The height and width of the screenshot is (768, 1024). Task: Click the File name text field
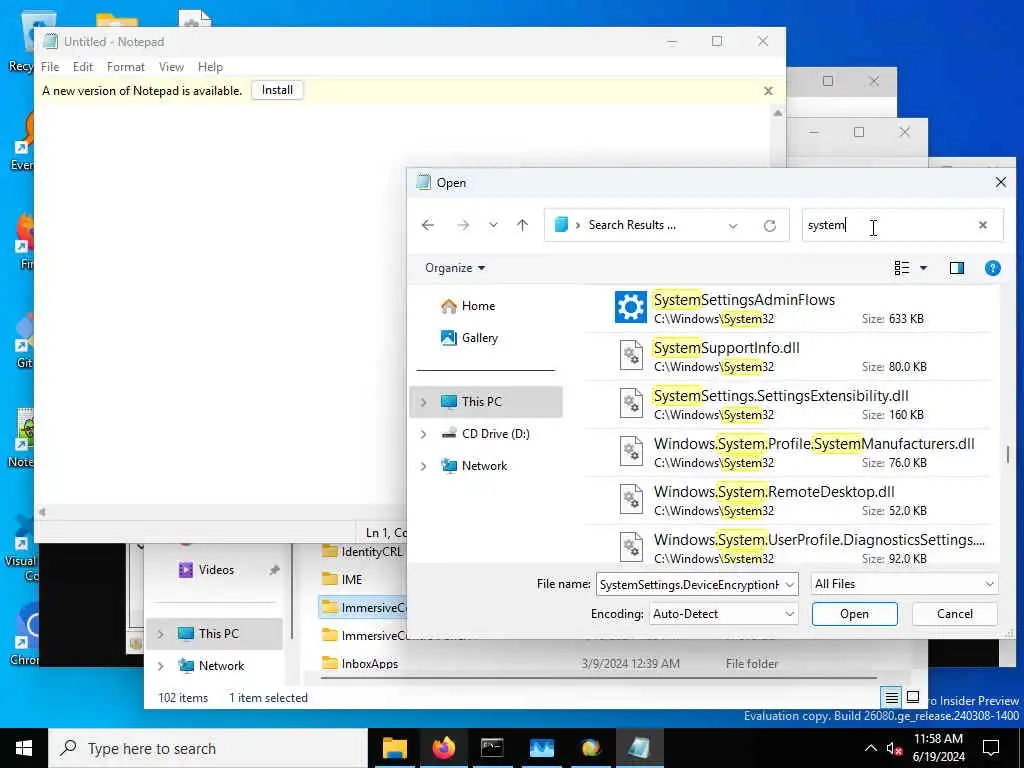tap(689, 584)
